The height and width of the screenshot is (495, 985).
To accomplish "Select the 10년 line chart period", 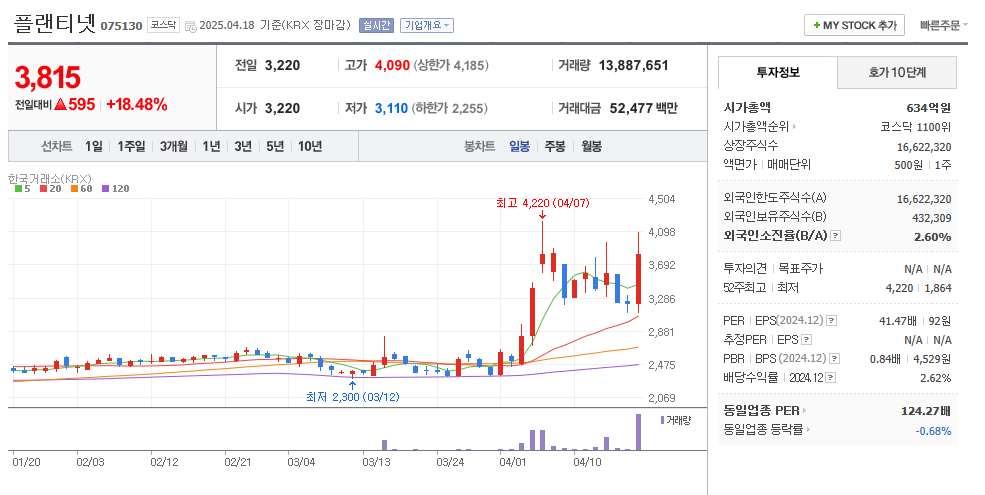I will click(x=310, y=146).
